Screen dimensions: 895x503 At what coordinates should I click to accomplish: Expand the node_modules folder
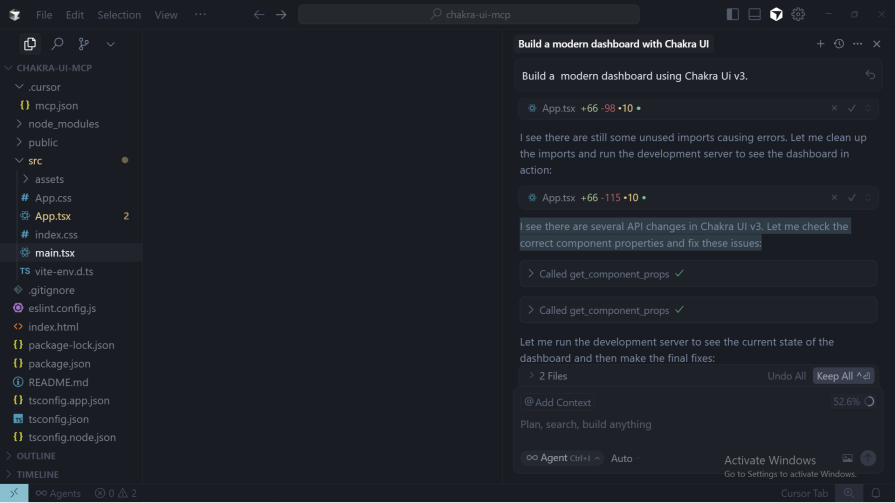[x=63, y=124]
